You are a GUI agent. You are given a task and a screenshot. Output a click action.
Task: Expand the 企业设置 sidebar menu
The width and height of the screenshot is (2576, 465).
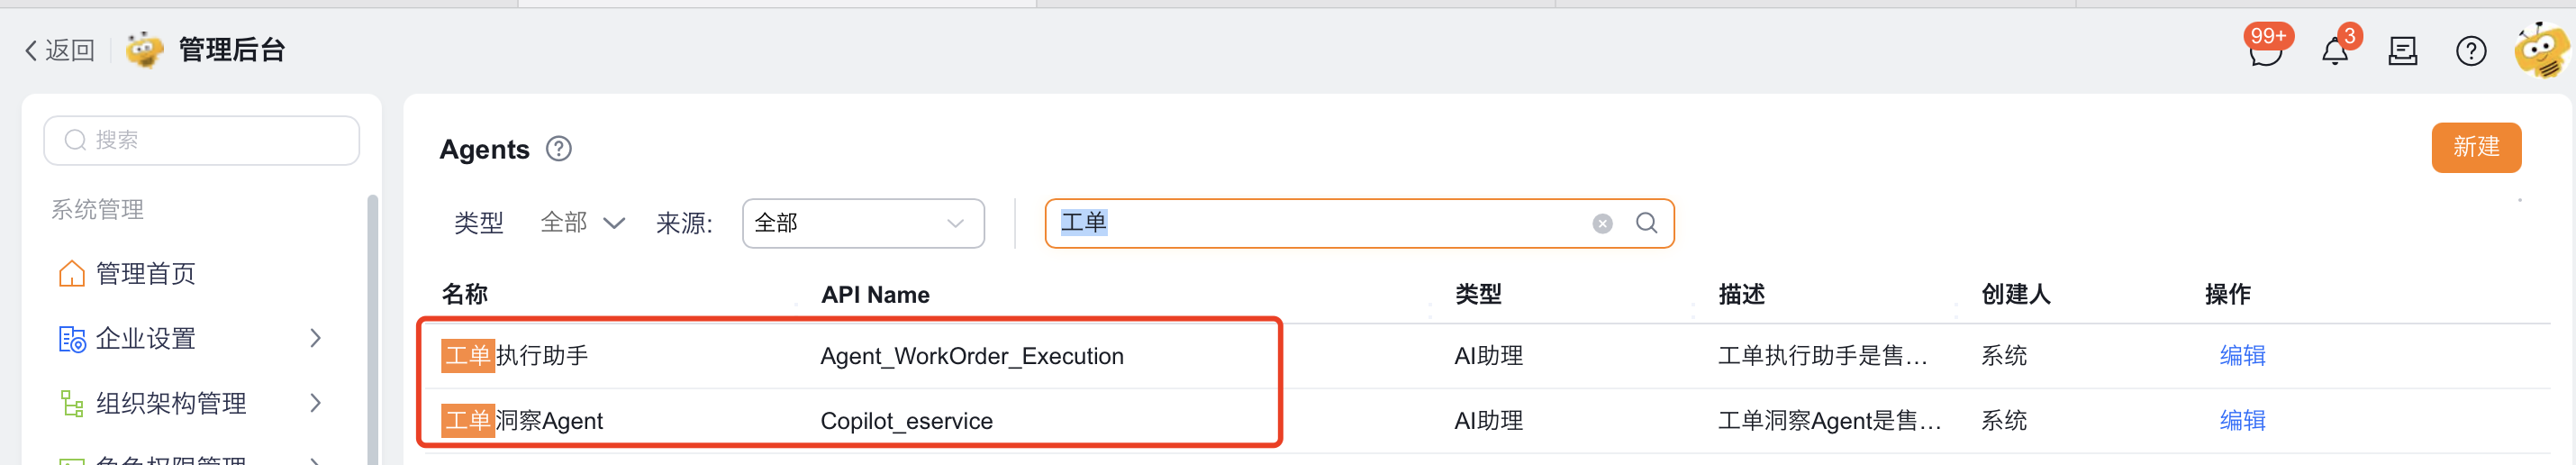(190, 339)
